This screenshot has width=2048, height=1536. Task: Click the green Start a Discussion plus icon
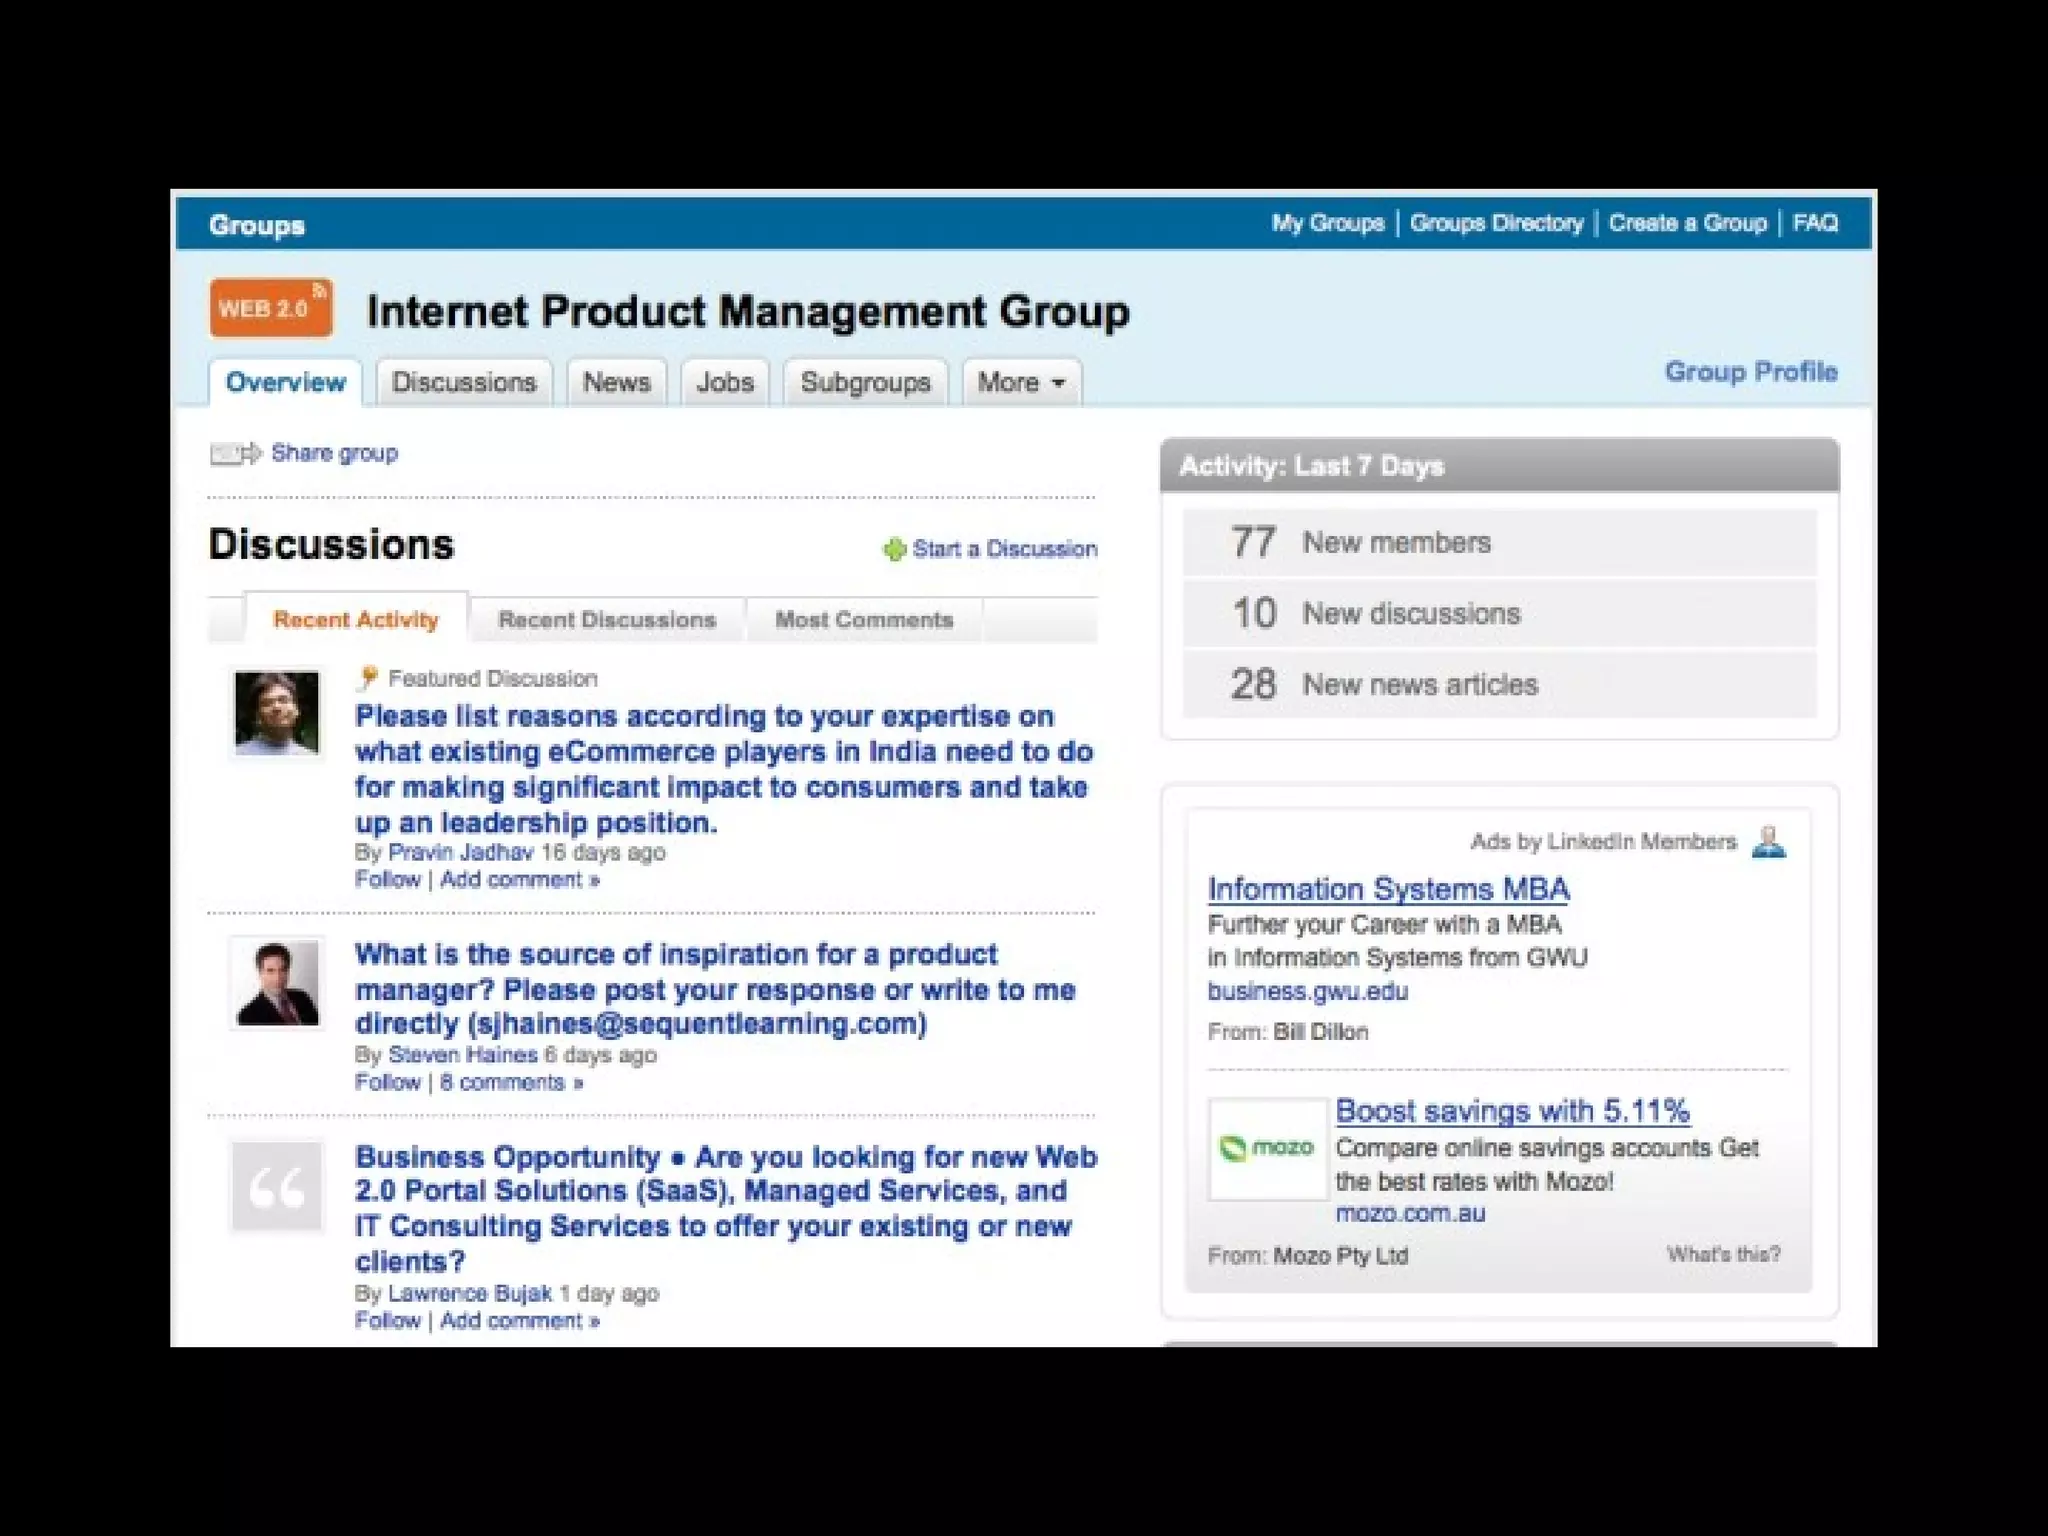coord(894,549)
